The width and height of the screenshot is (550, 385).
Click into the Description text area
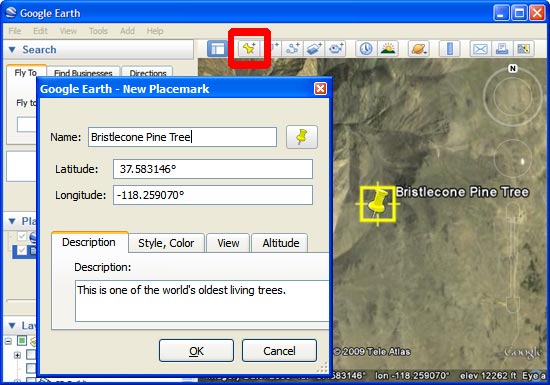click(202, 300)
